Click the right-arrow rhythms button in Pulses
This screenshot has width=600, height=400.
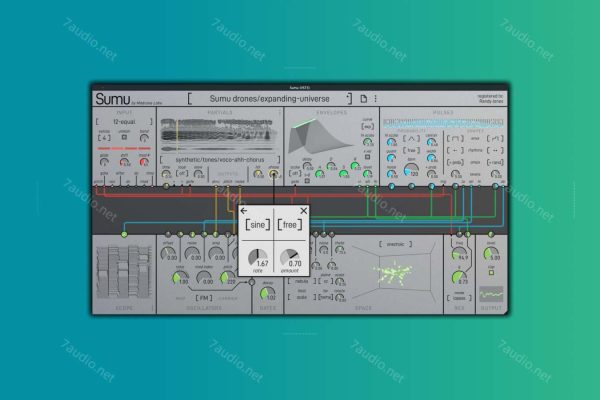point(495,150)
